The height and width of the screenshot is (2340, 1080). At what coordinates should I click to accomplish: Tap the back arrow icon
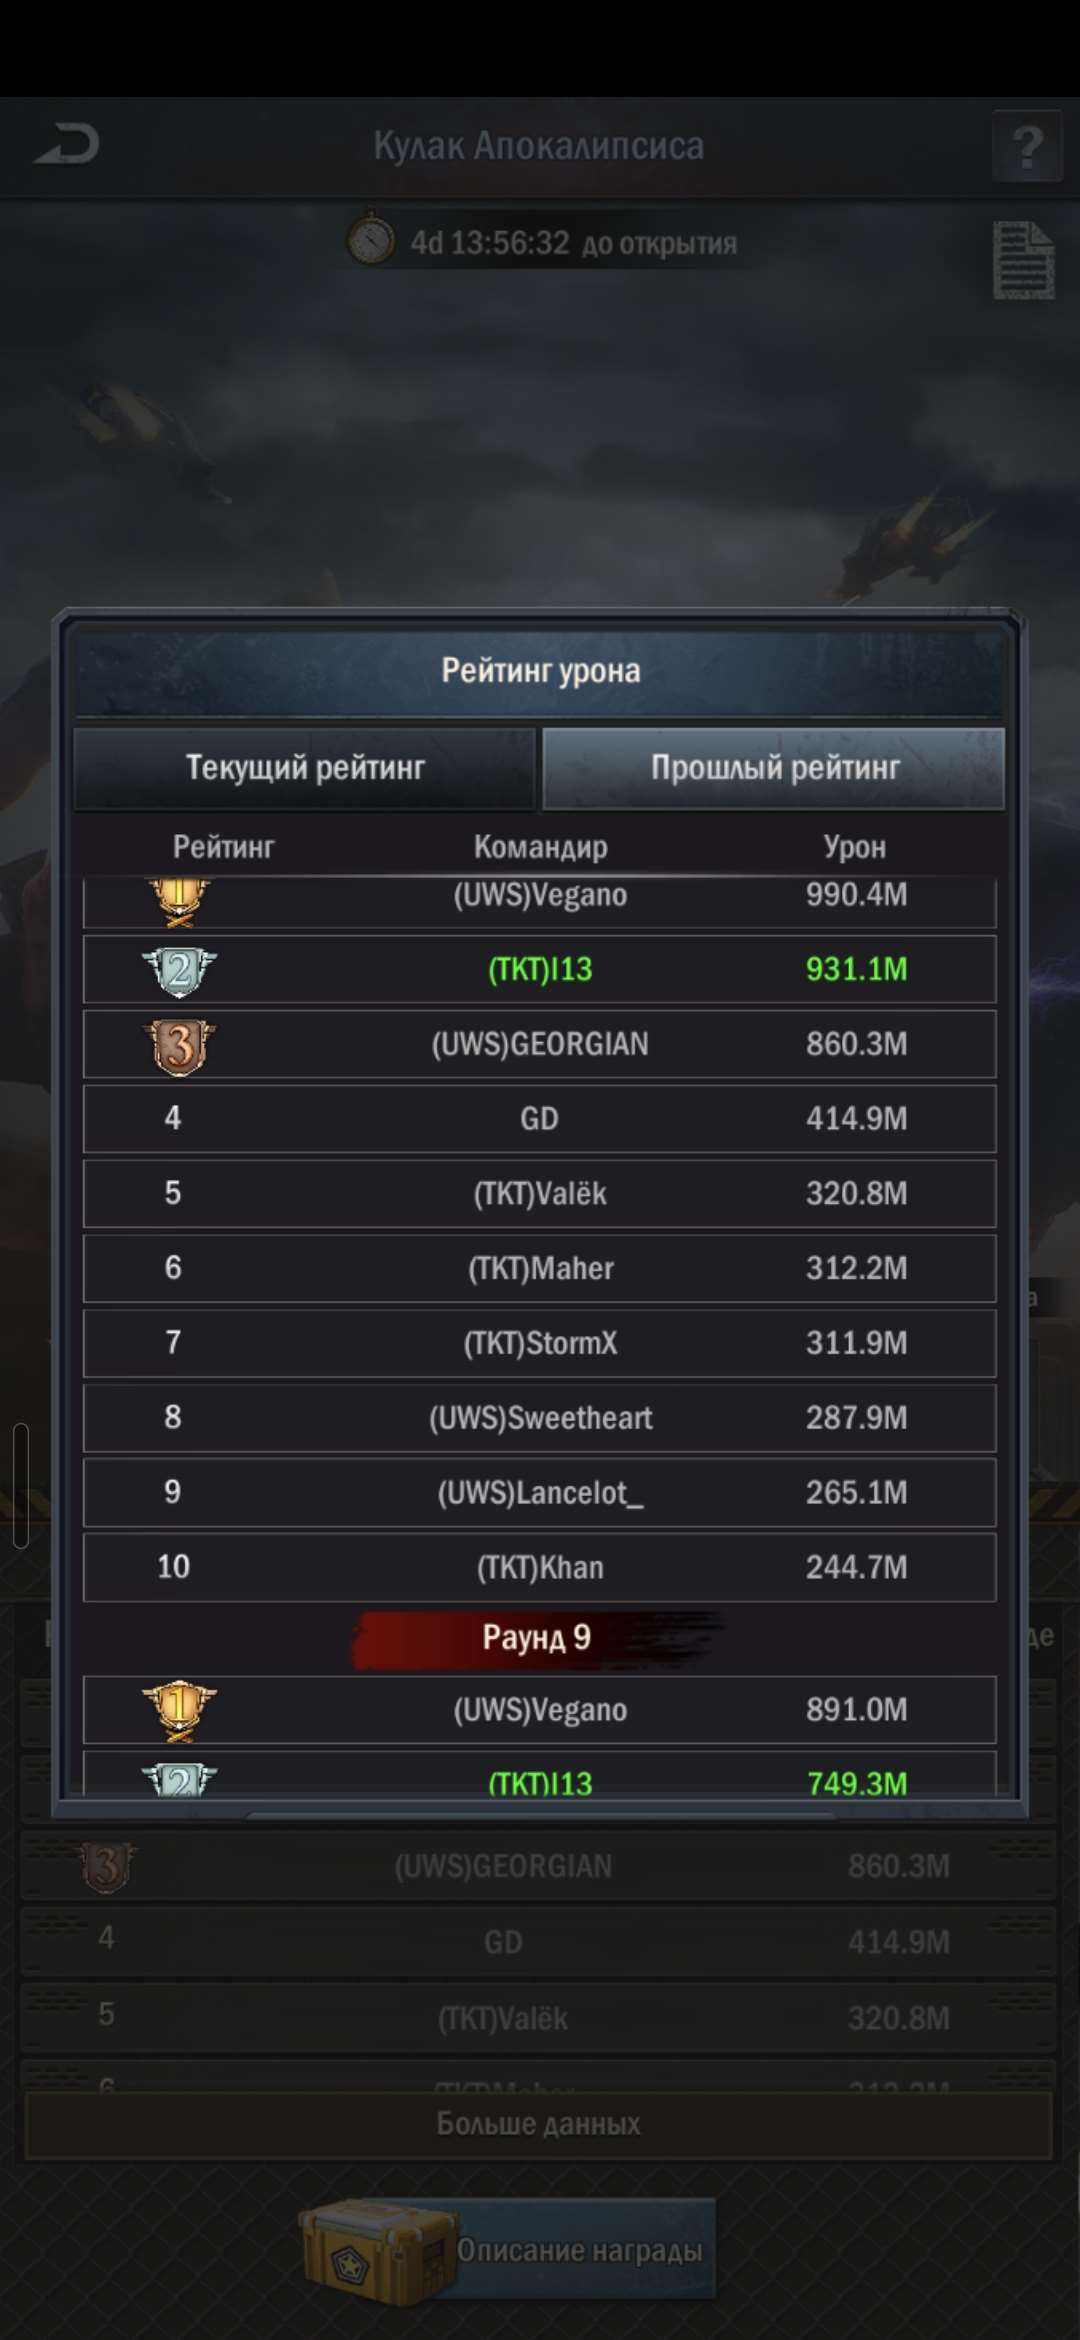click(x=67, y=145)
